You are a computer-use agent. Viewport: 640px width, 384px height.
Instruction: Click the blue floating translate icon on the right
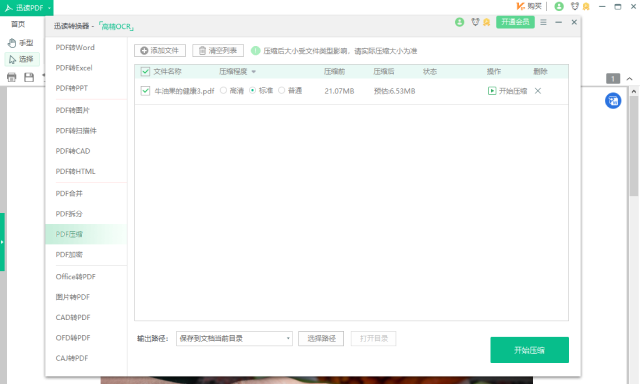pos(613,101)
